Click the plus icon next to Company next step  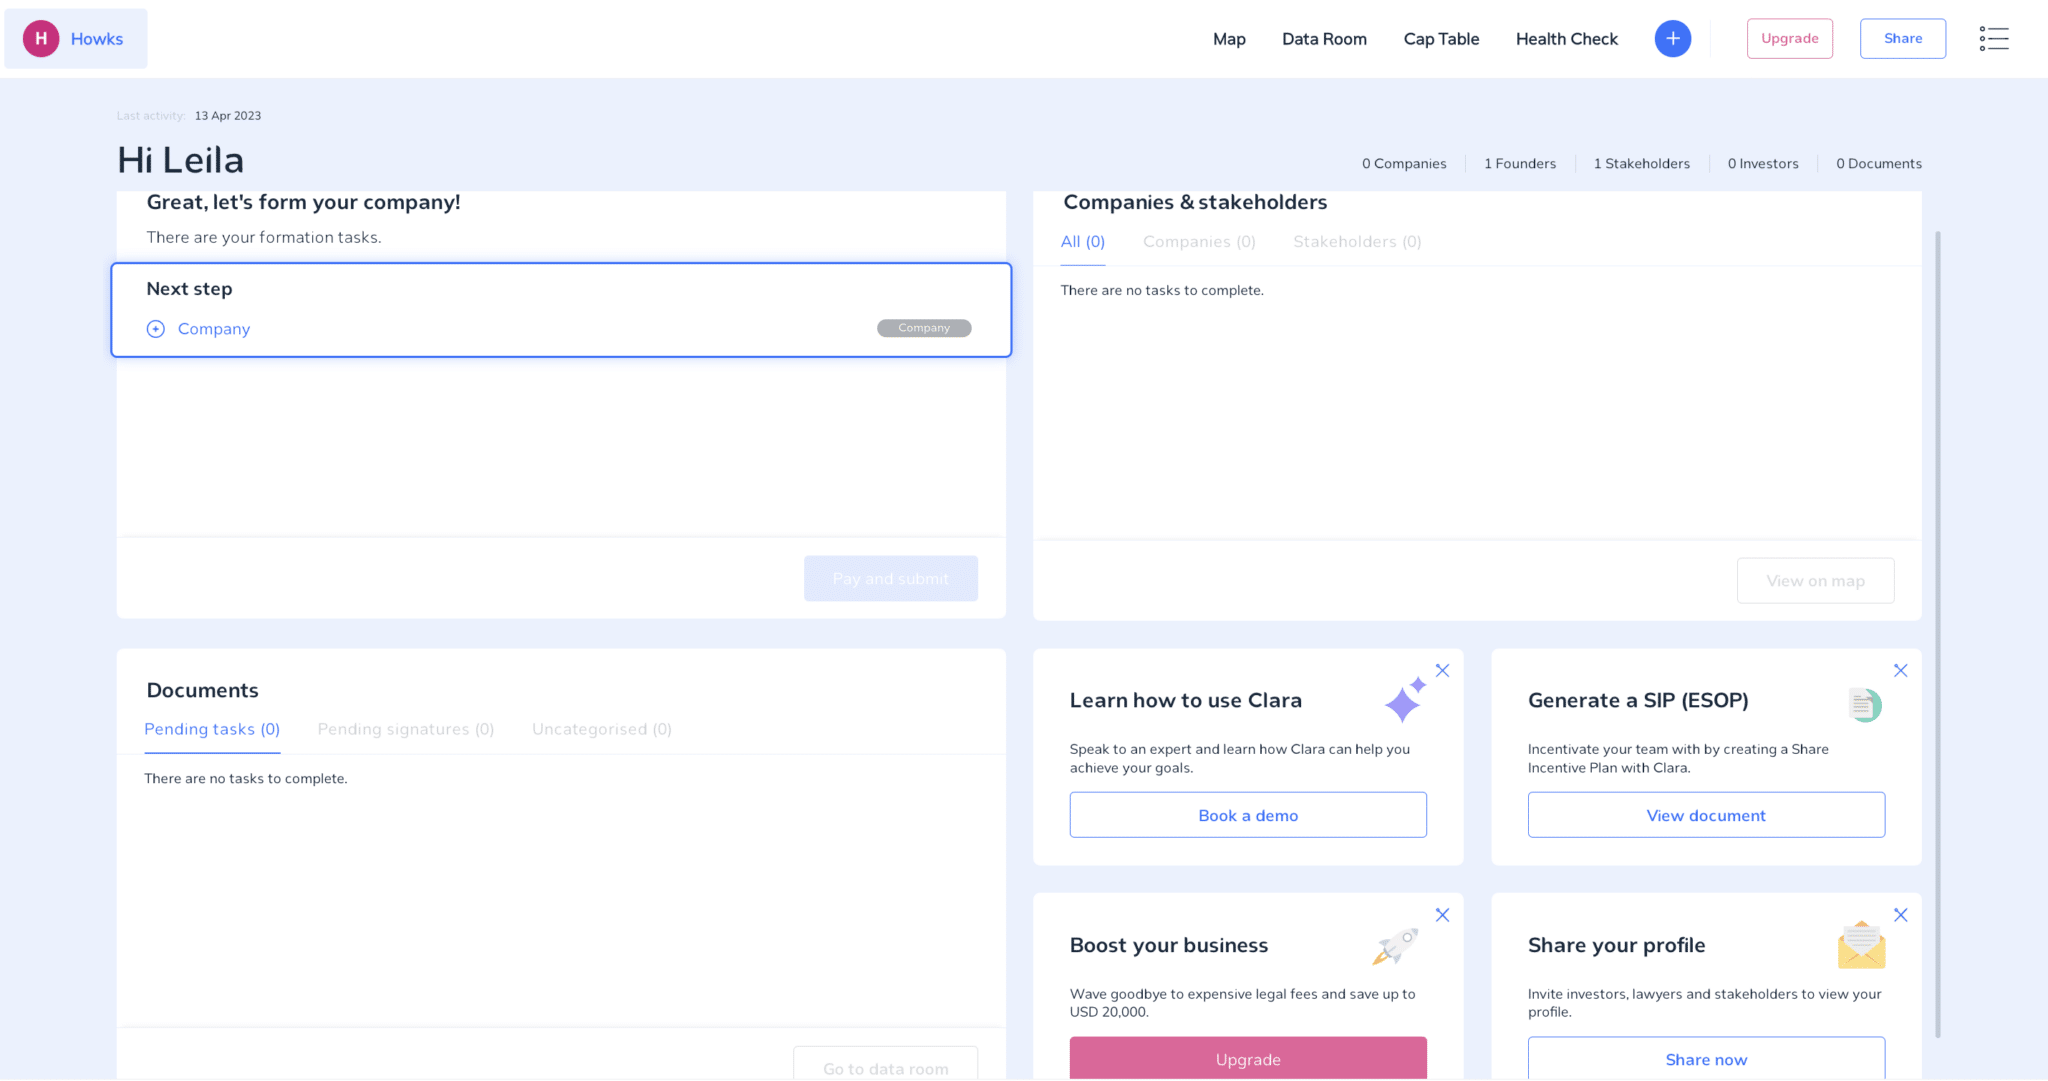tap(156, 328)
